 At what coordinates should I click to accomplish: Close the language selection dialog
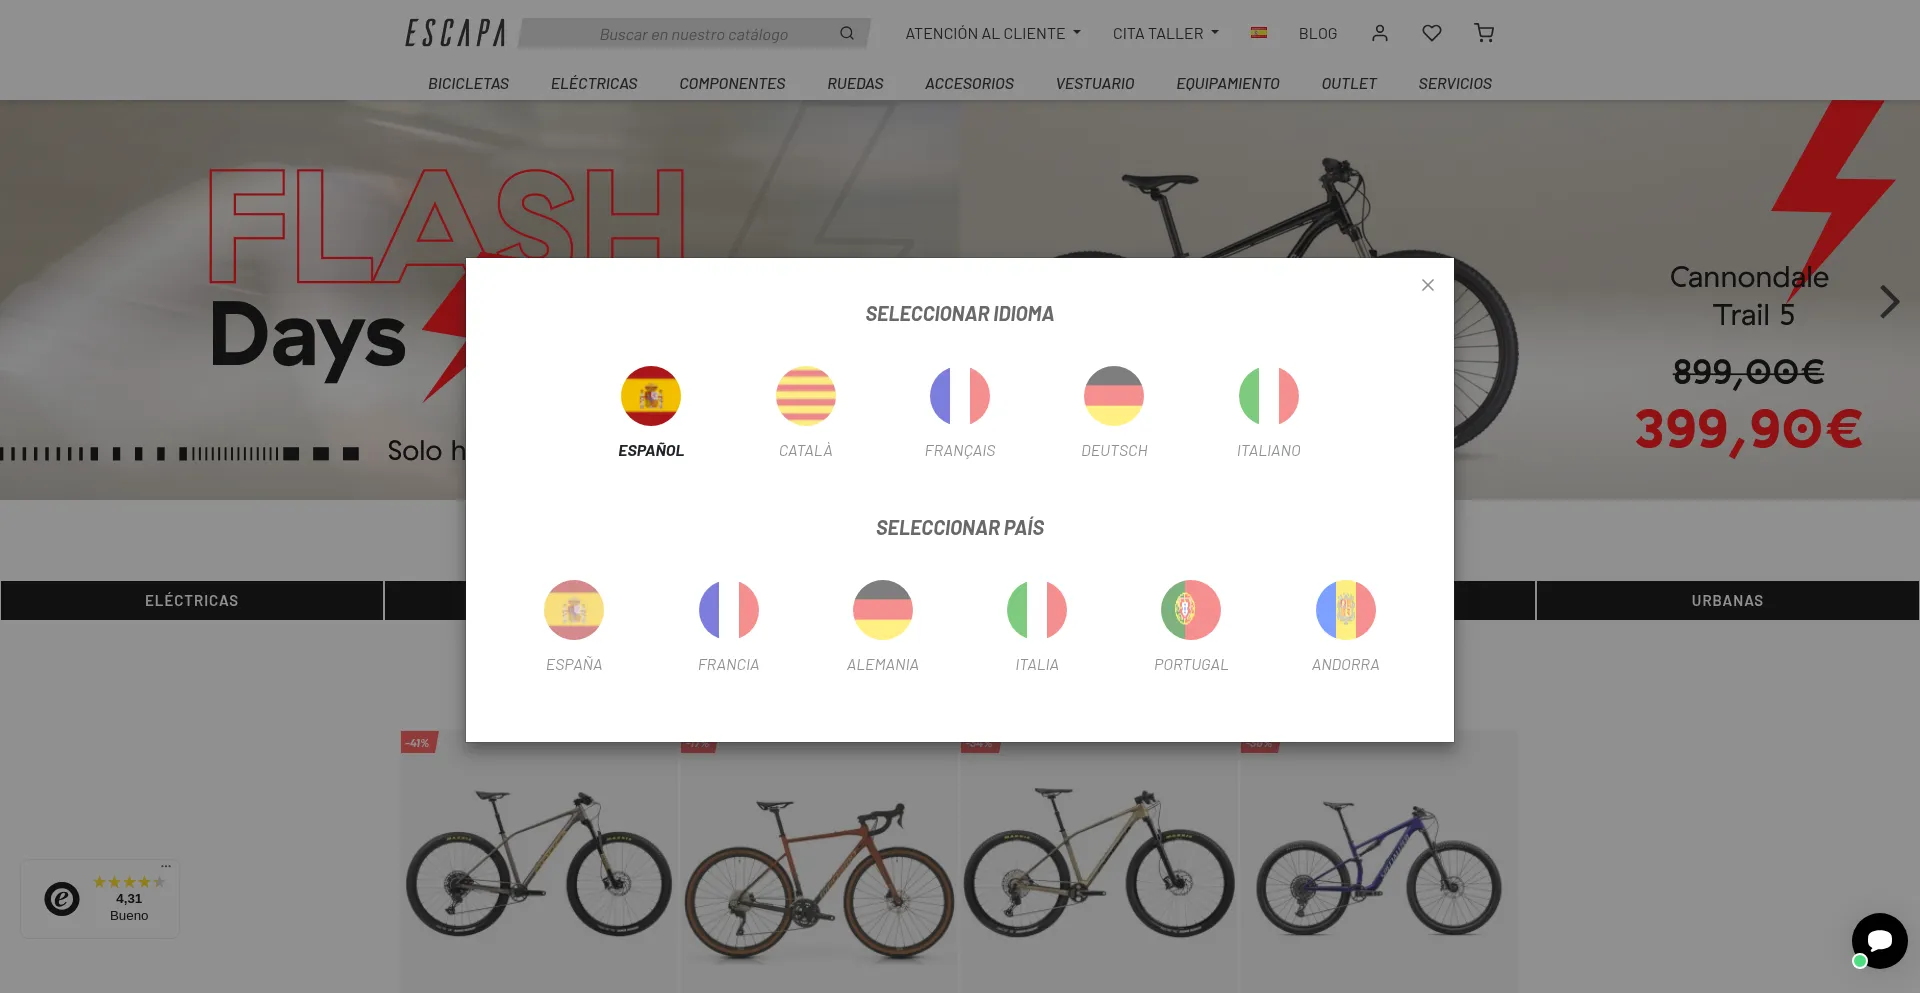tap(1428, 285)
